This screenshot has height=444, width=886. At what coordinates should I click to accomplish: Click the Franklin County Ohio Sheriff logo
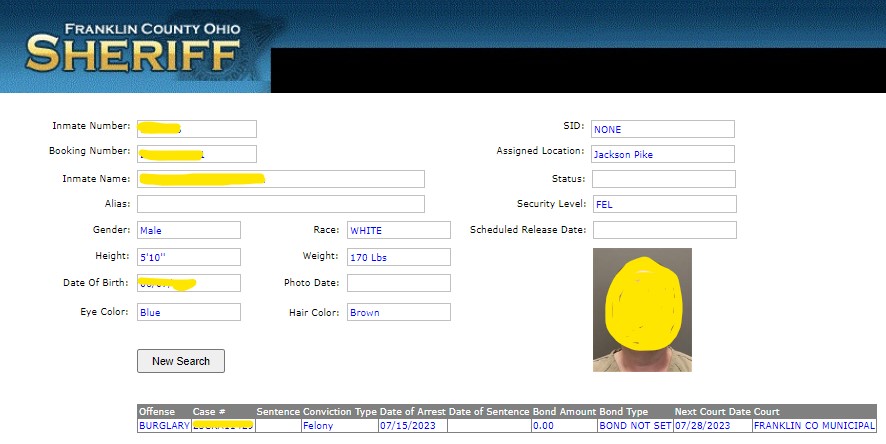coord(133,50)
